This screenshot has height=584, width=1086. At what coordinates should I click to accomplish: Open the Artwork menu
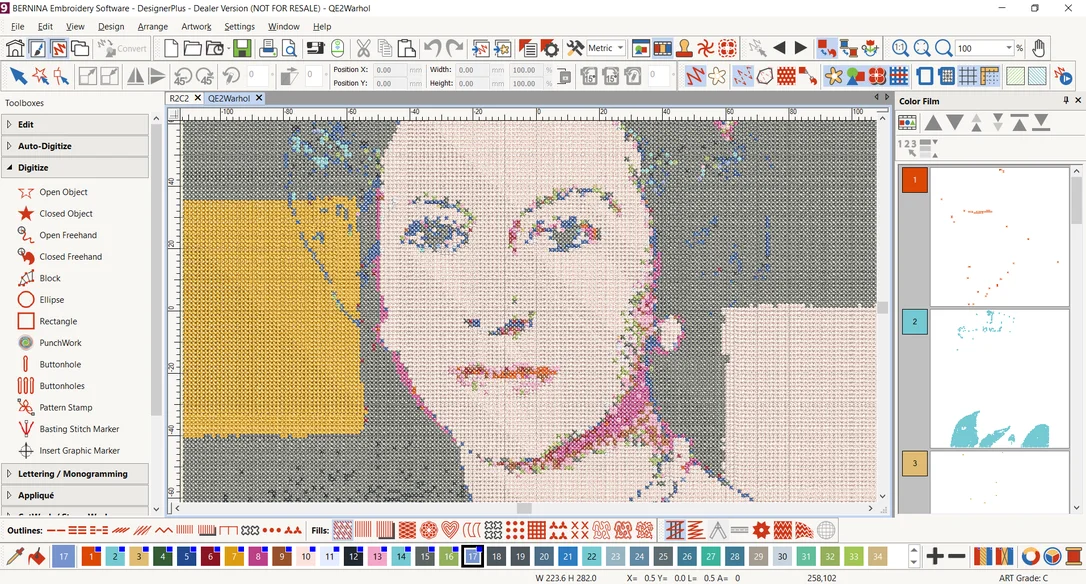196,26
